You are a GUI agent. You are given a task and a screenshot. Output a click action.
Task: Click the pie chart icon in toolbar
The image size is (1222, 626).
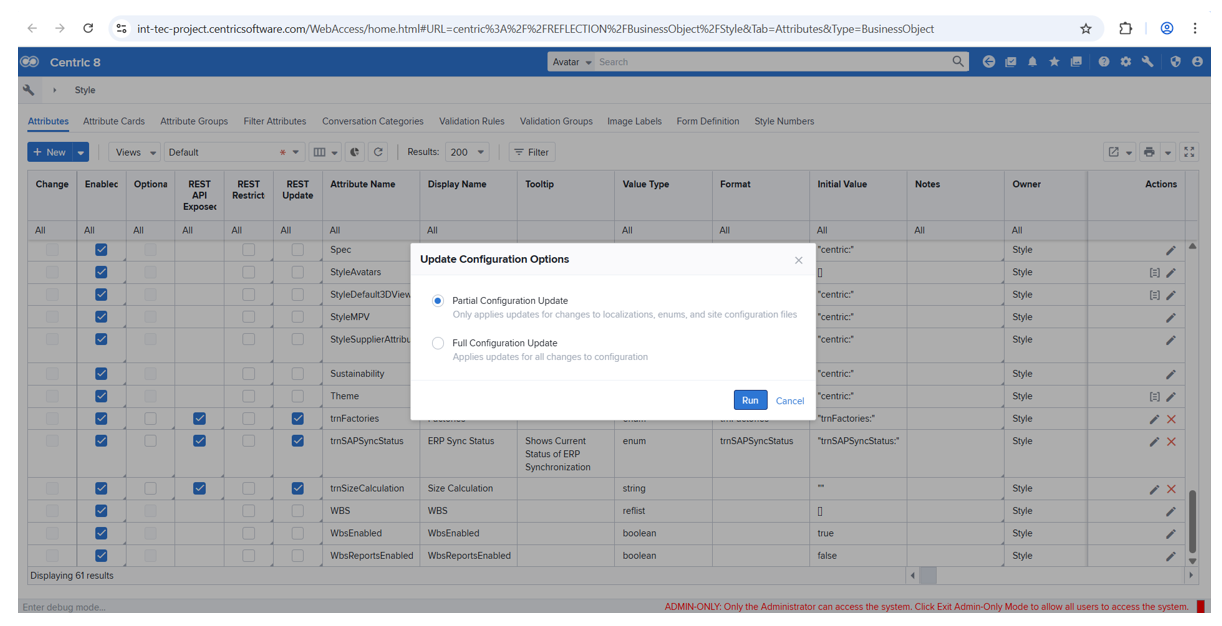point(355,152)
